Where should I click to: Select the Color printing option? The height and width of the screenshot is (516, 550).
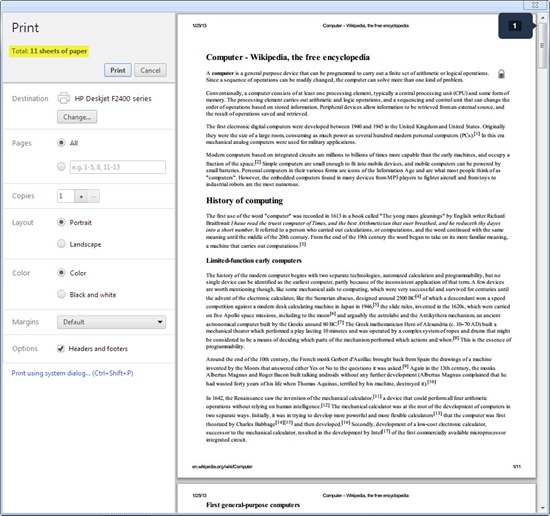click(61, 273)
